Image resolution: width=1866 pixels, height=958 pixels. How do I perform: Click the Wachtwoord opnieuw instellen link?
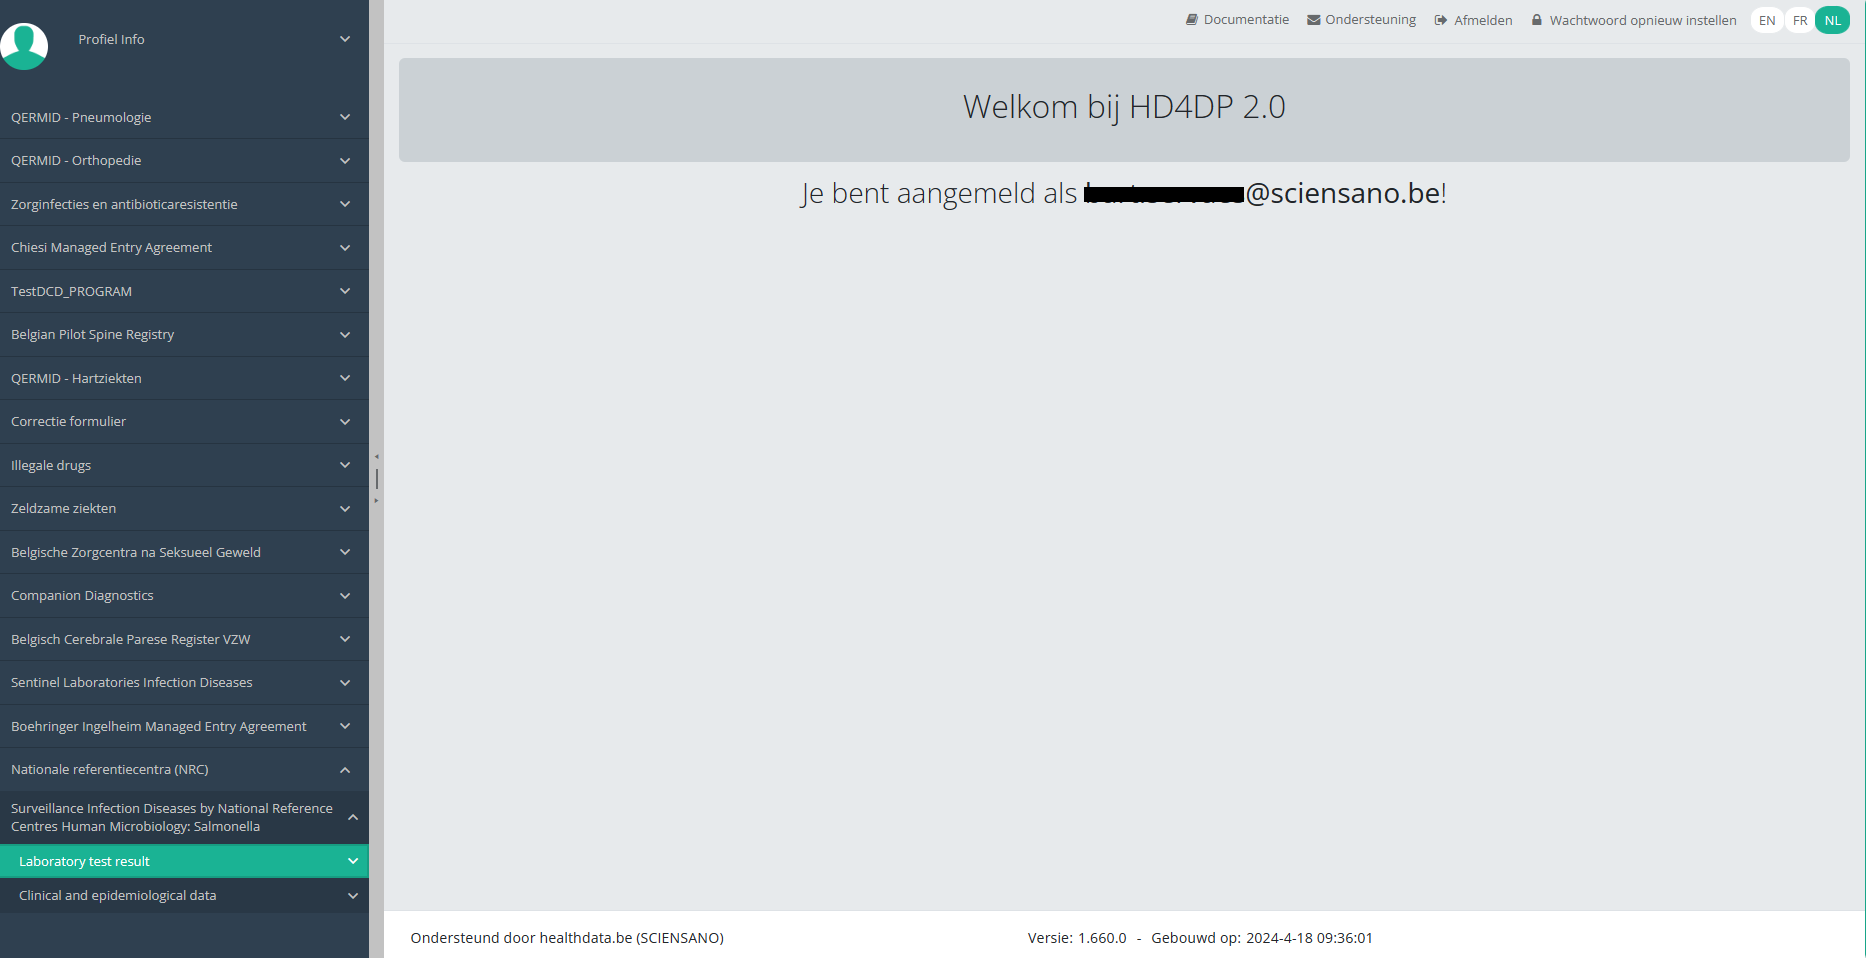(1643, 20)
